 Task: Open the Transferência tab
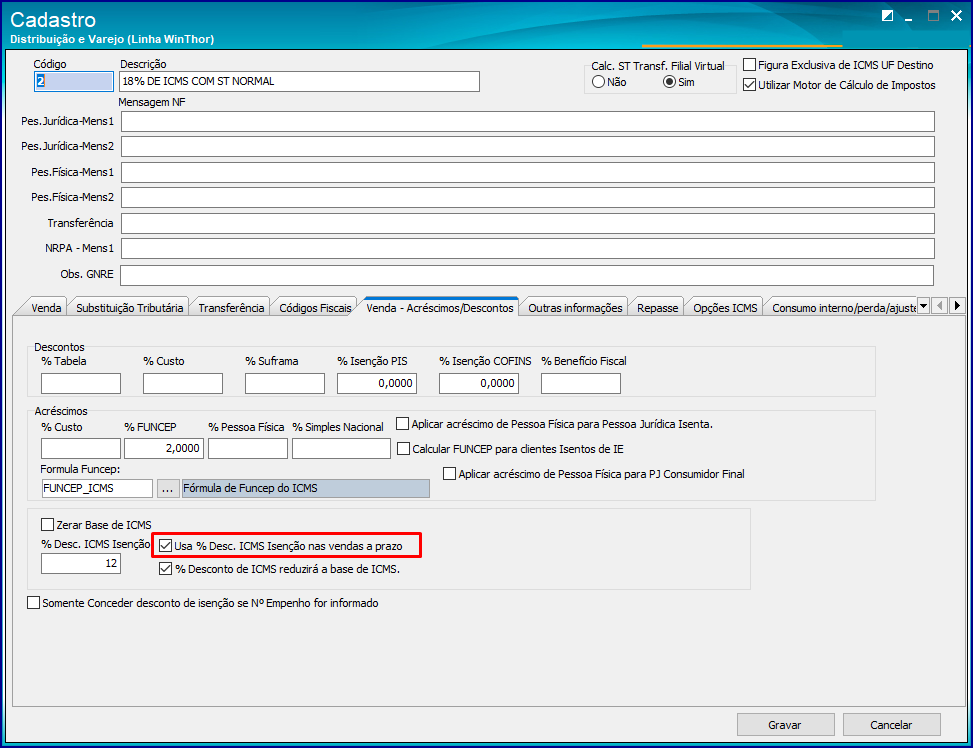[x=231, y=308]
